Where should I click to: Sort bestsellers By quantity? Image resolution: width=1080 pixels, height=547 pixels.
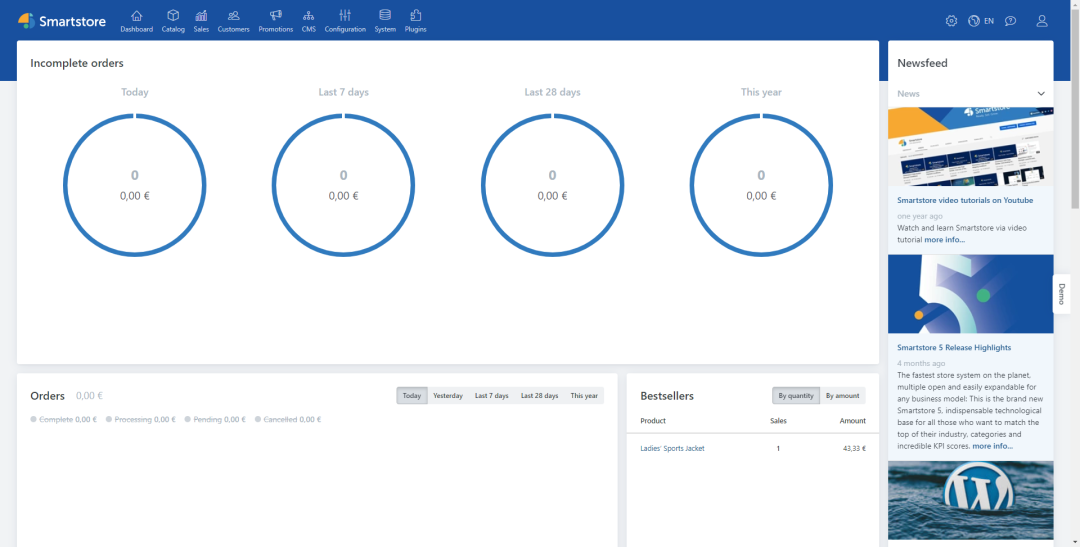pos(796,395)
